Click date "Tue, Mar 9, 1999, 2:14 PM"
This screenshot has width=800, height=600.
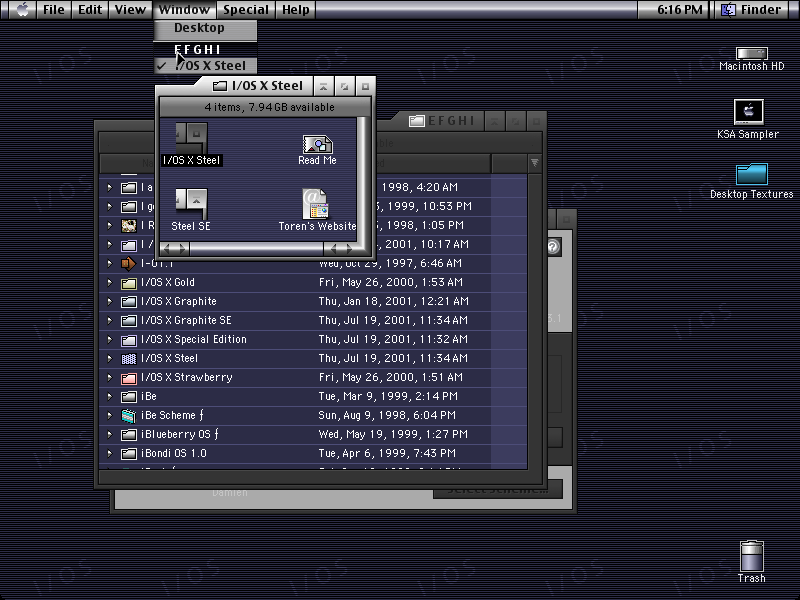click(x=388, y=396)
